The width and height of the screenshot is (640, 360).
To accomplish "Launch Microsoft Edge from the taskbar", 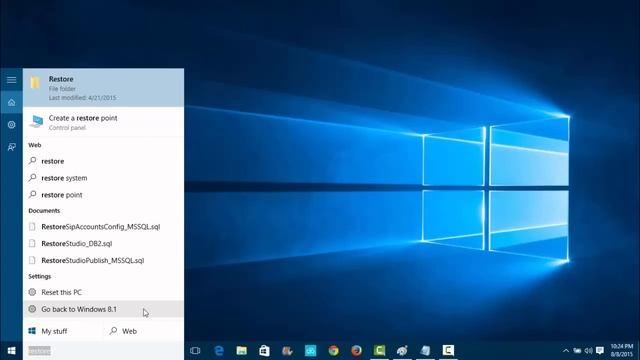I will point(219,351).
